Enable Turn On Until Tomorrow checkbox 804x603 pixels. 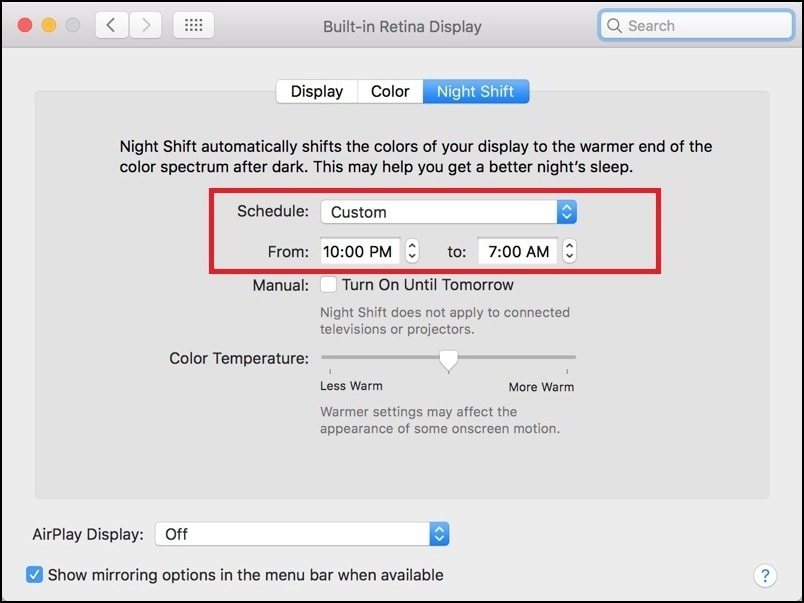328,285
